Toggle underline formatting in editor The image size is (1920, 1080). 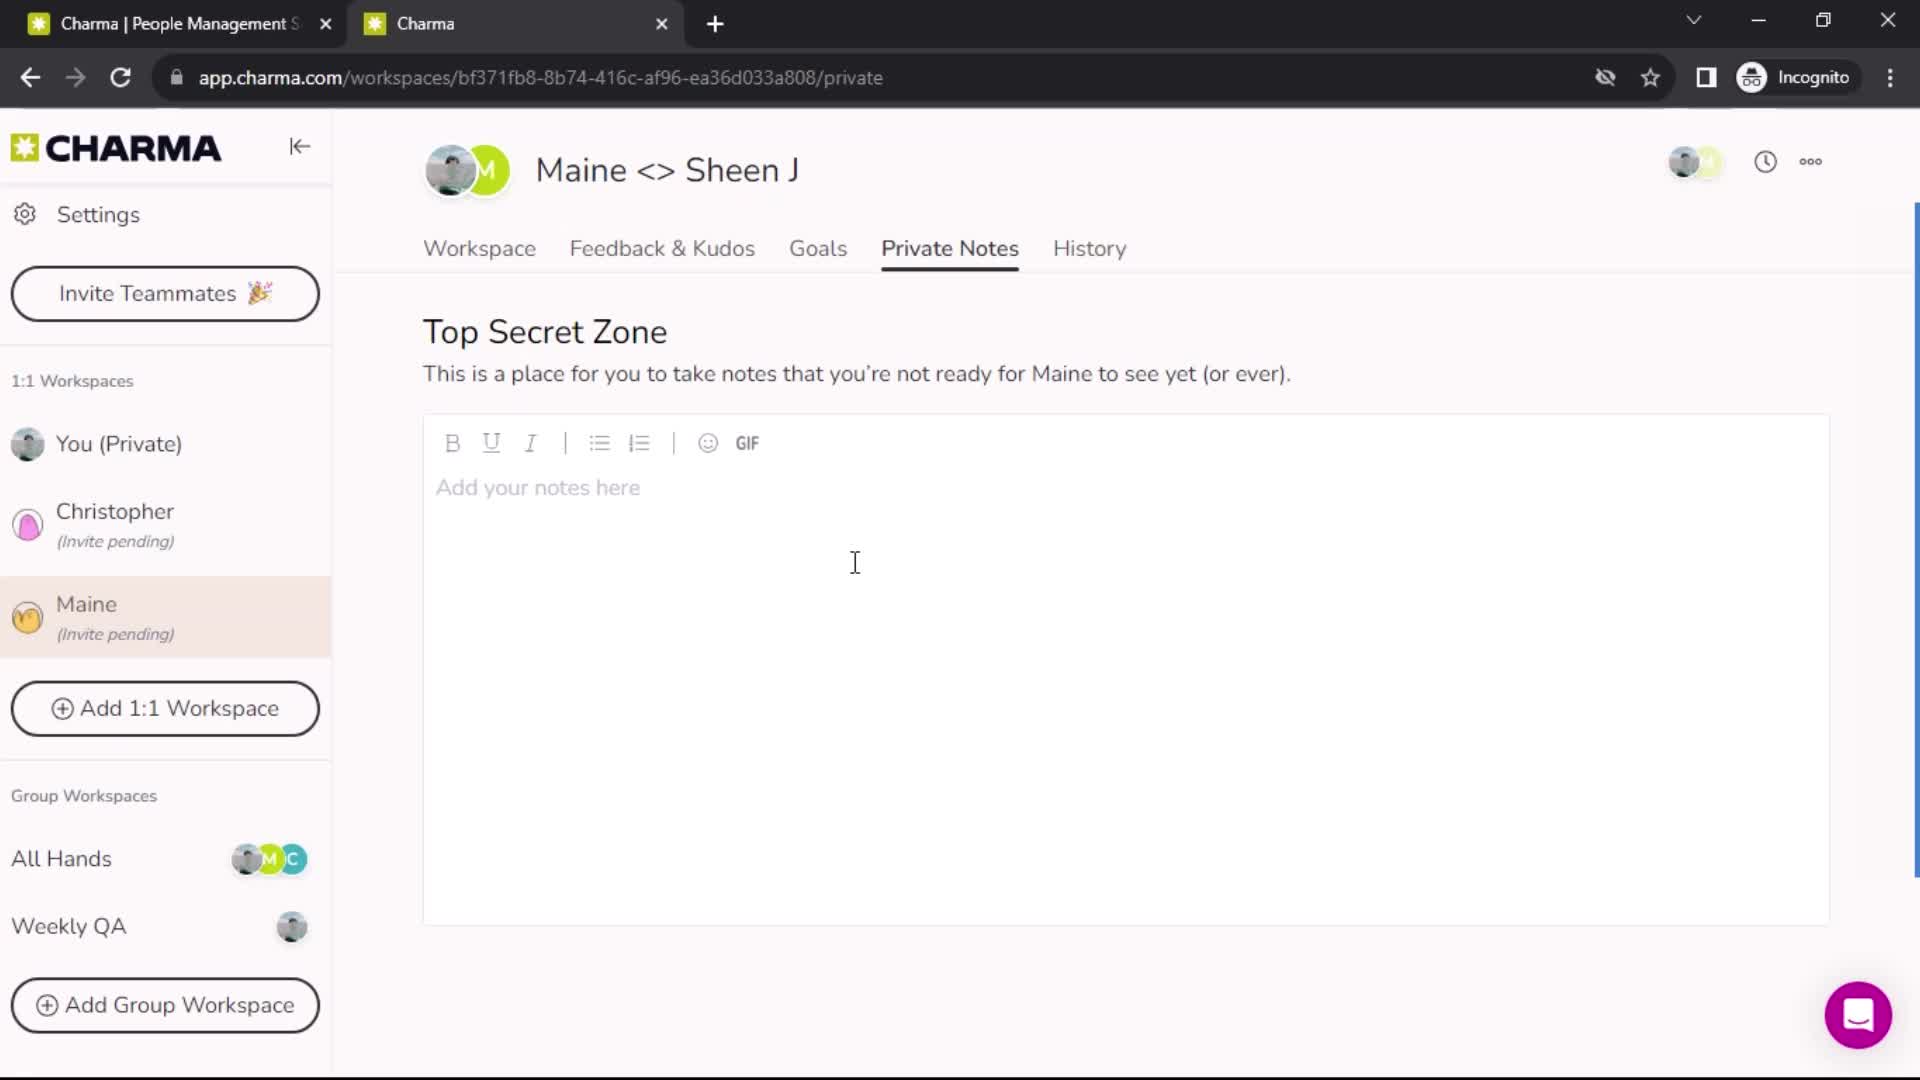click(x=492, y=442)
